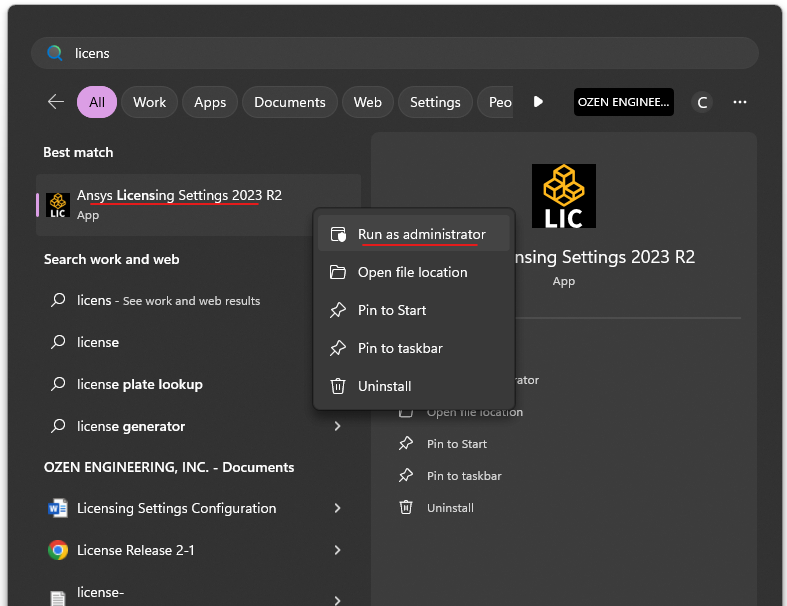Click the OZEN ENGINEE... organization button
The height and width of the screenshot is (606, 787).
point(623,102)
